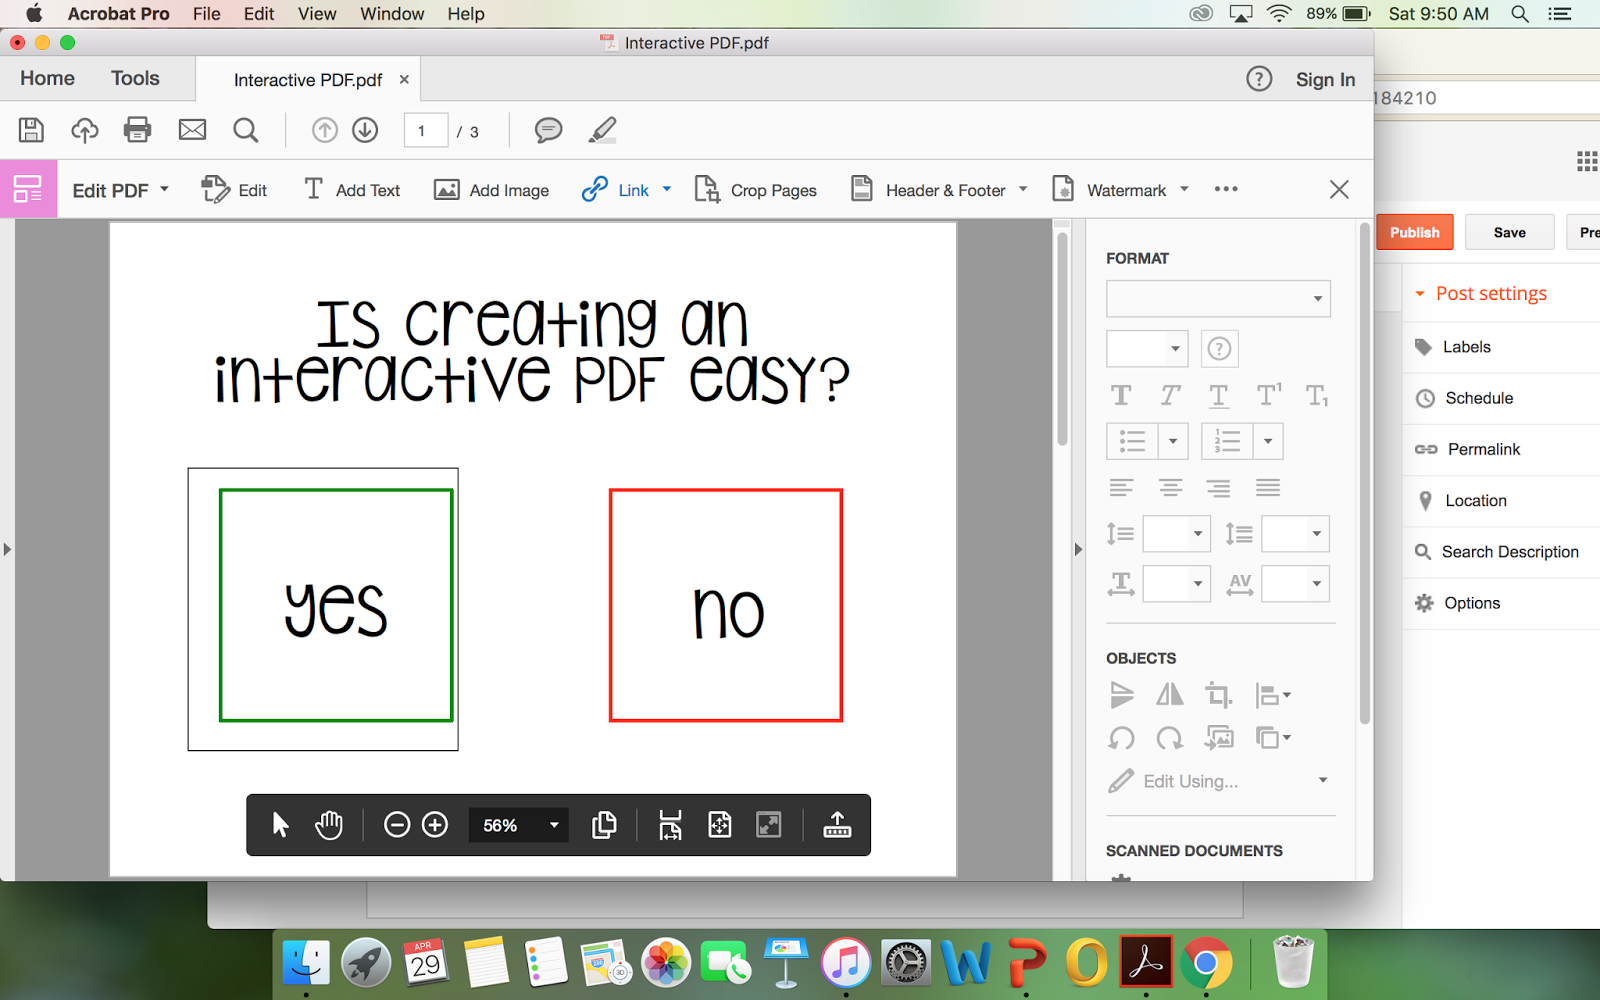Switch to the Tools tab
This screenshot has height=1000, width=1600.
(134, 78)
